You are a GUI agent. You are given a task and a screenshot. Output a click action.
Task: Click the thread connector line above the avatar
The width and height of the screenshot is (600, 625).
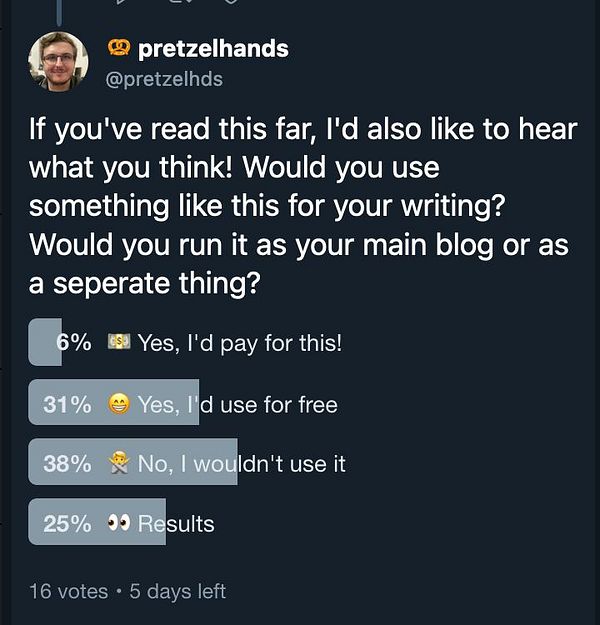pos(58,10)
